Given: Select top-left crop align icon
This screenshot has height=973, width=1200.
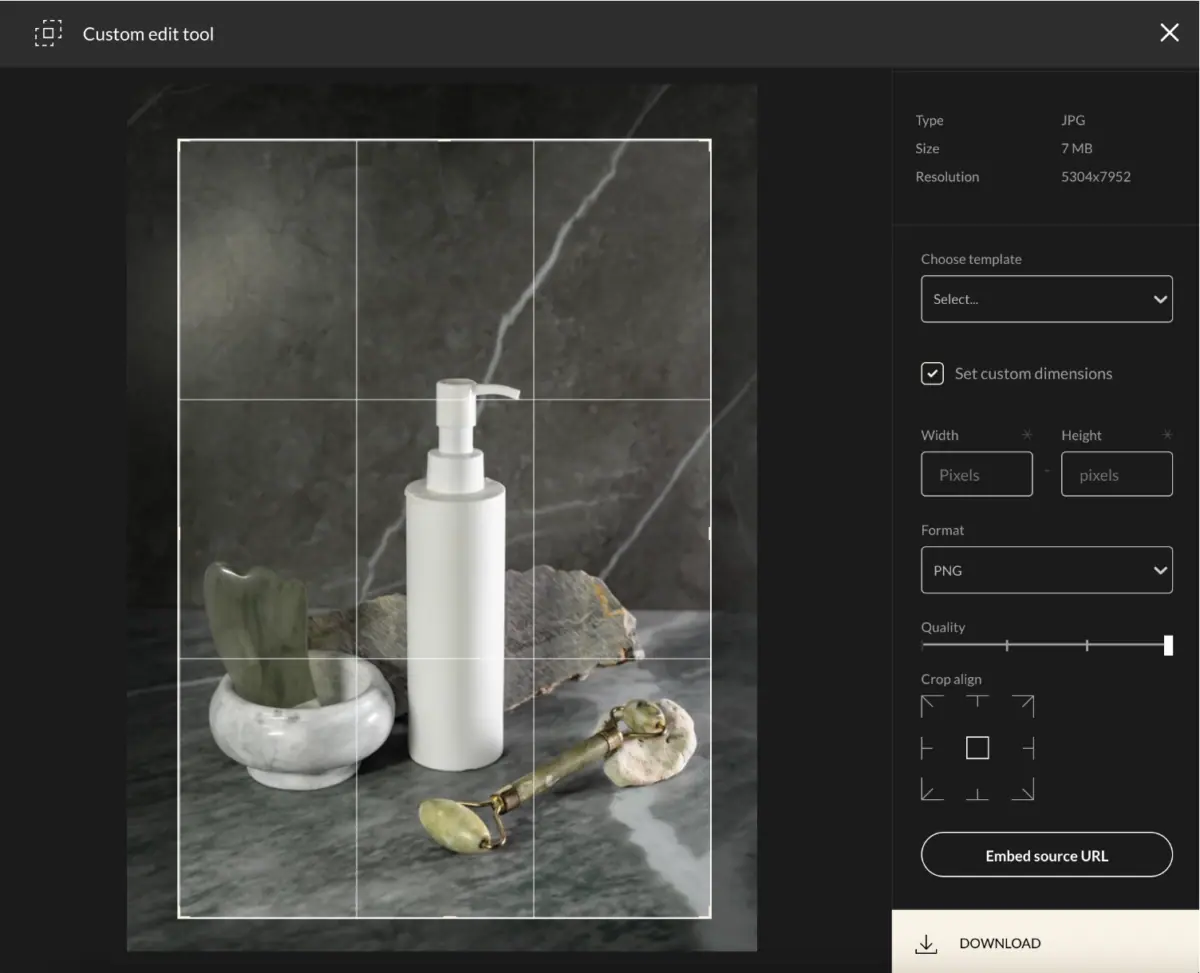Looking at the screenshot, I should pos(932,706).
